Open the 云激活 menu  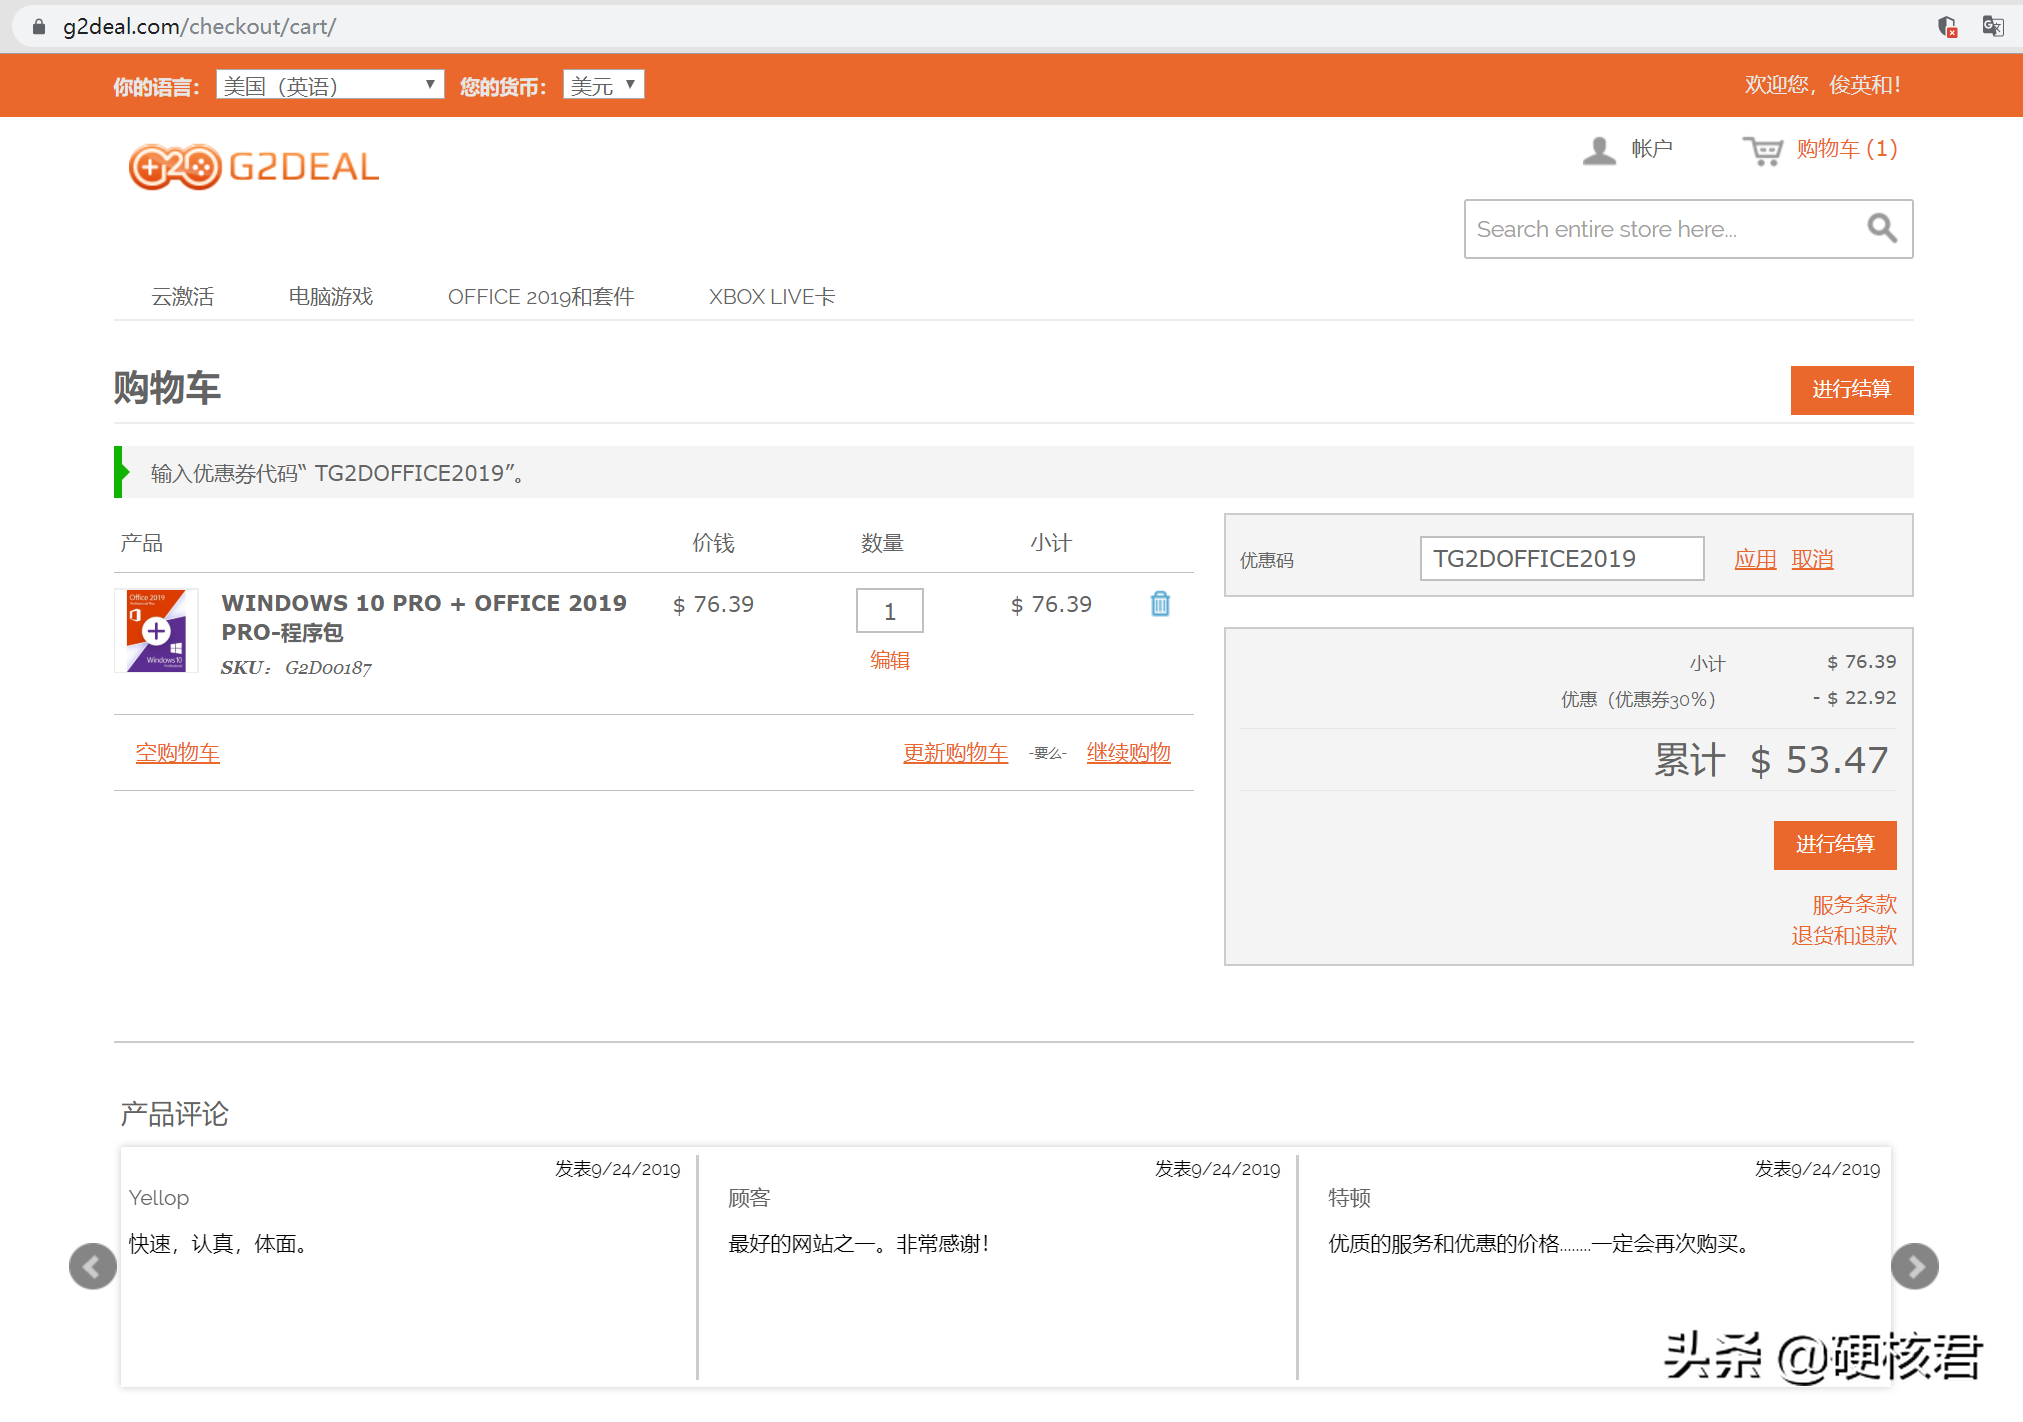click(183, 296)
